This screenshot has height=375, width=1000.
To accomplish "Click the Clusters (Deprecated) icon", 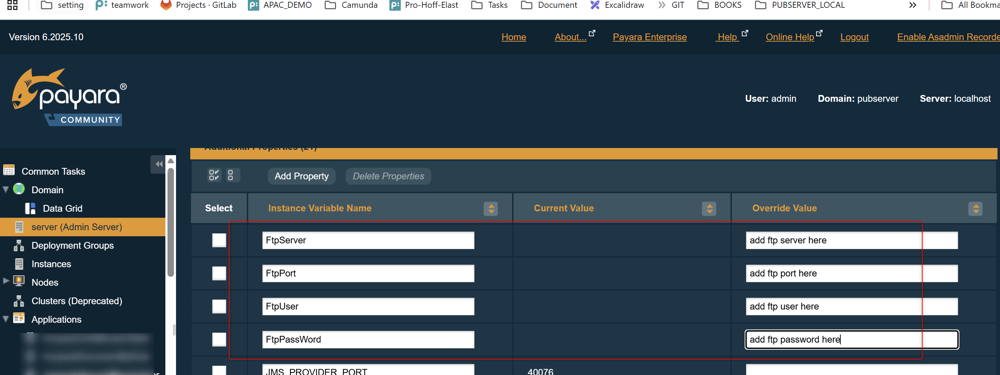I will (19, 300).
